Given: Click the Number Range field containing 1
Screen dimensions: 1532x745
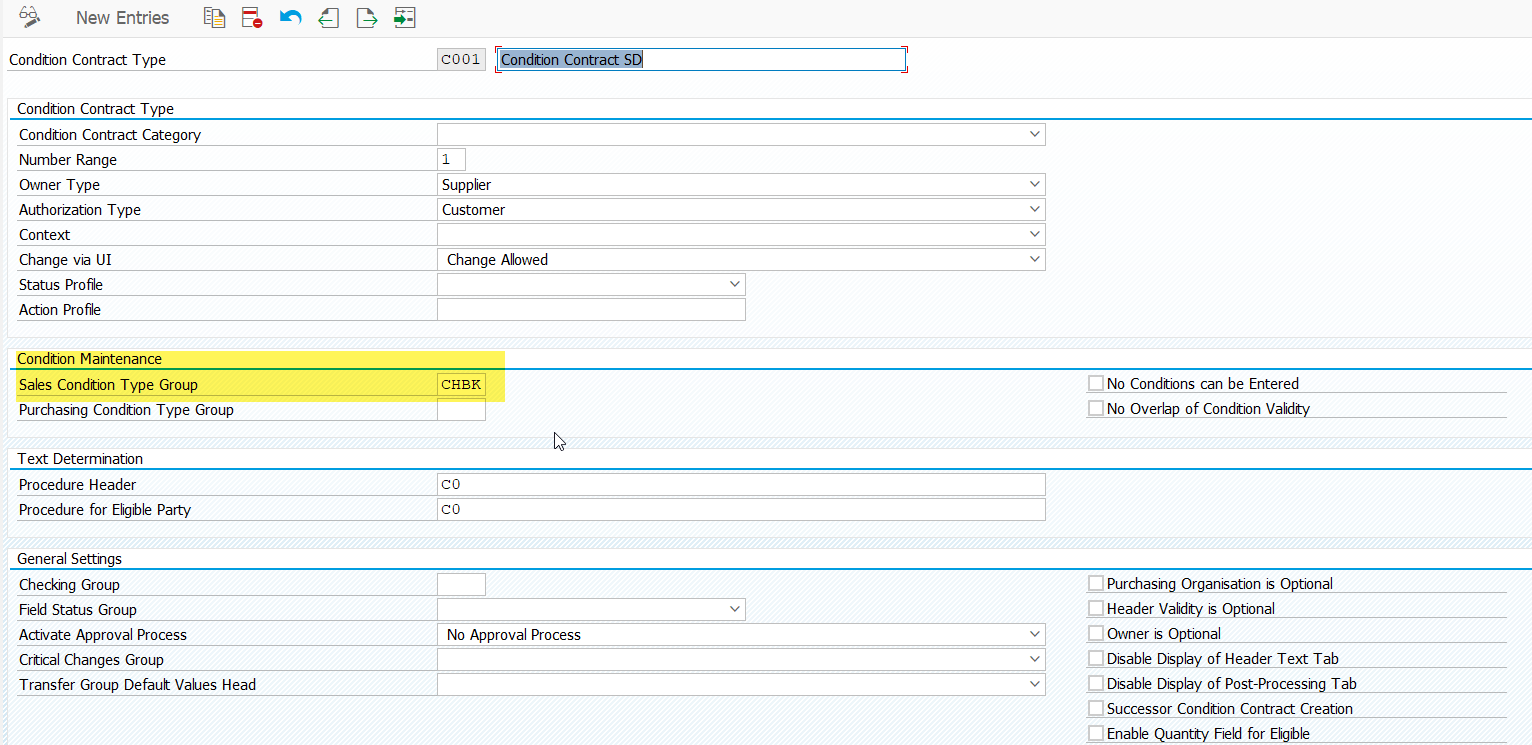Looking at the screenshot, I should click(450, 159).
